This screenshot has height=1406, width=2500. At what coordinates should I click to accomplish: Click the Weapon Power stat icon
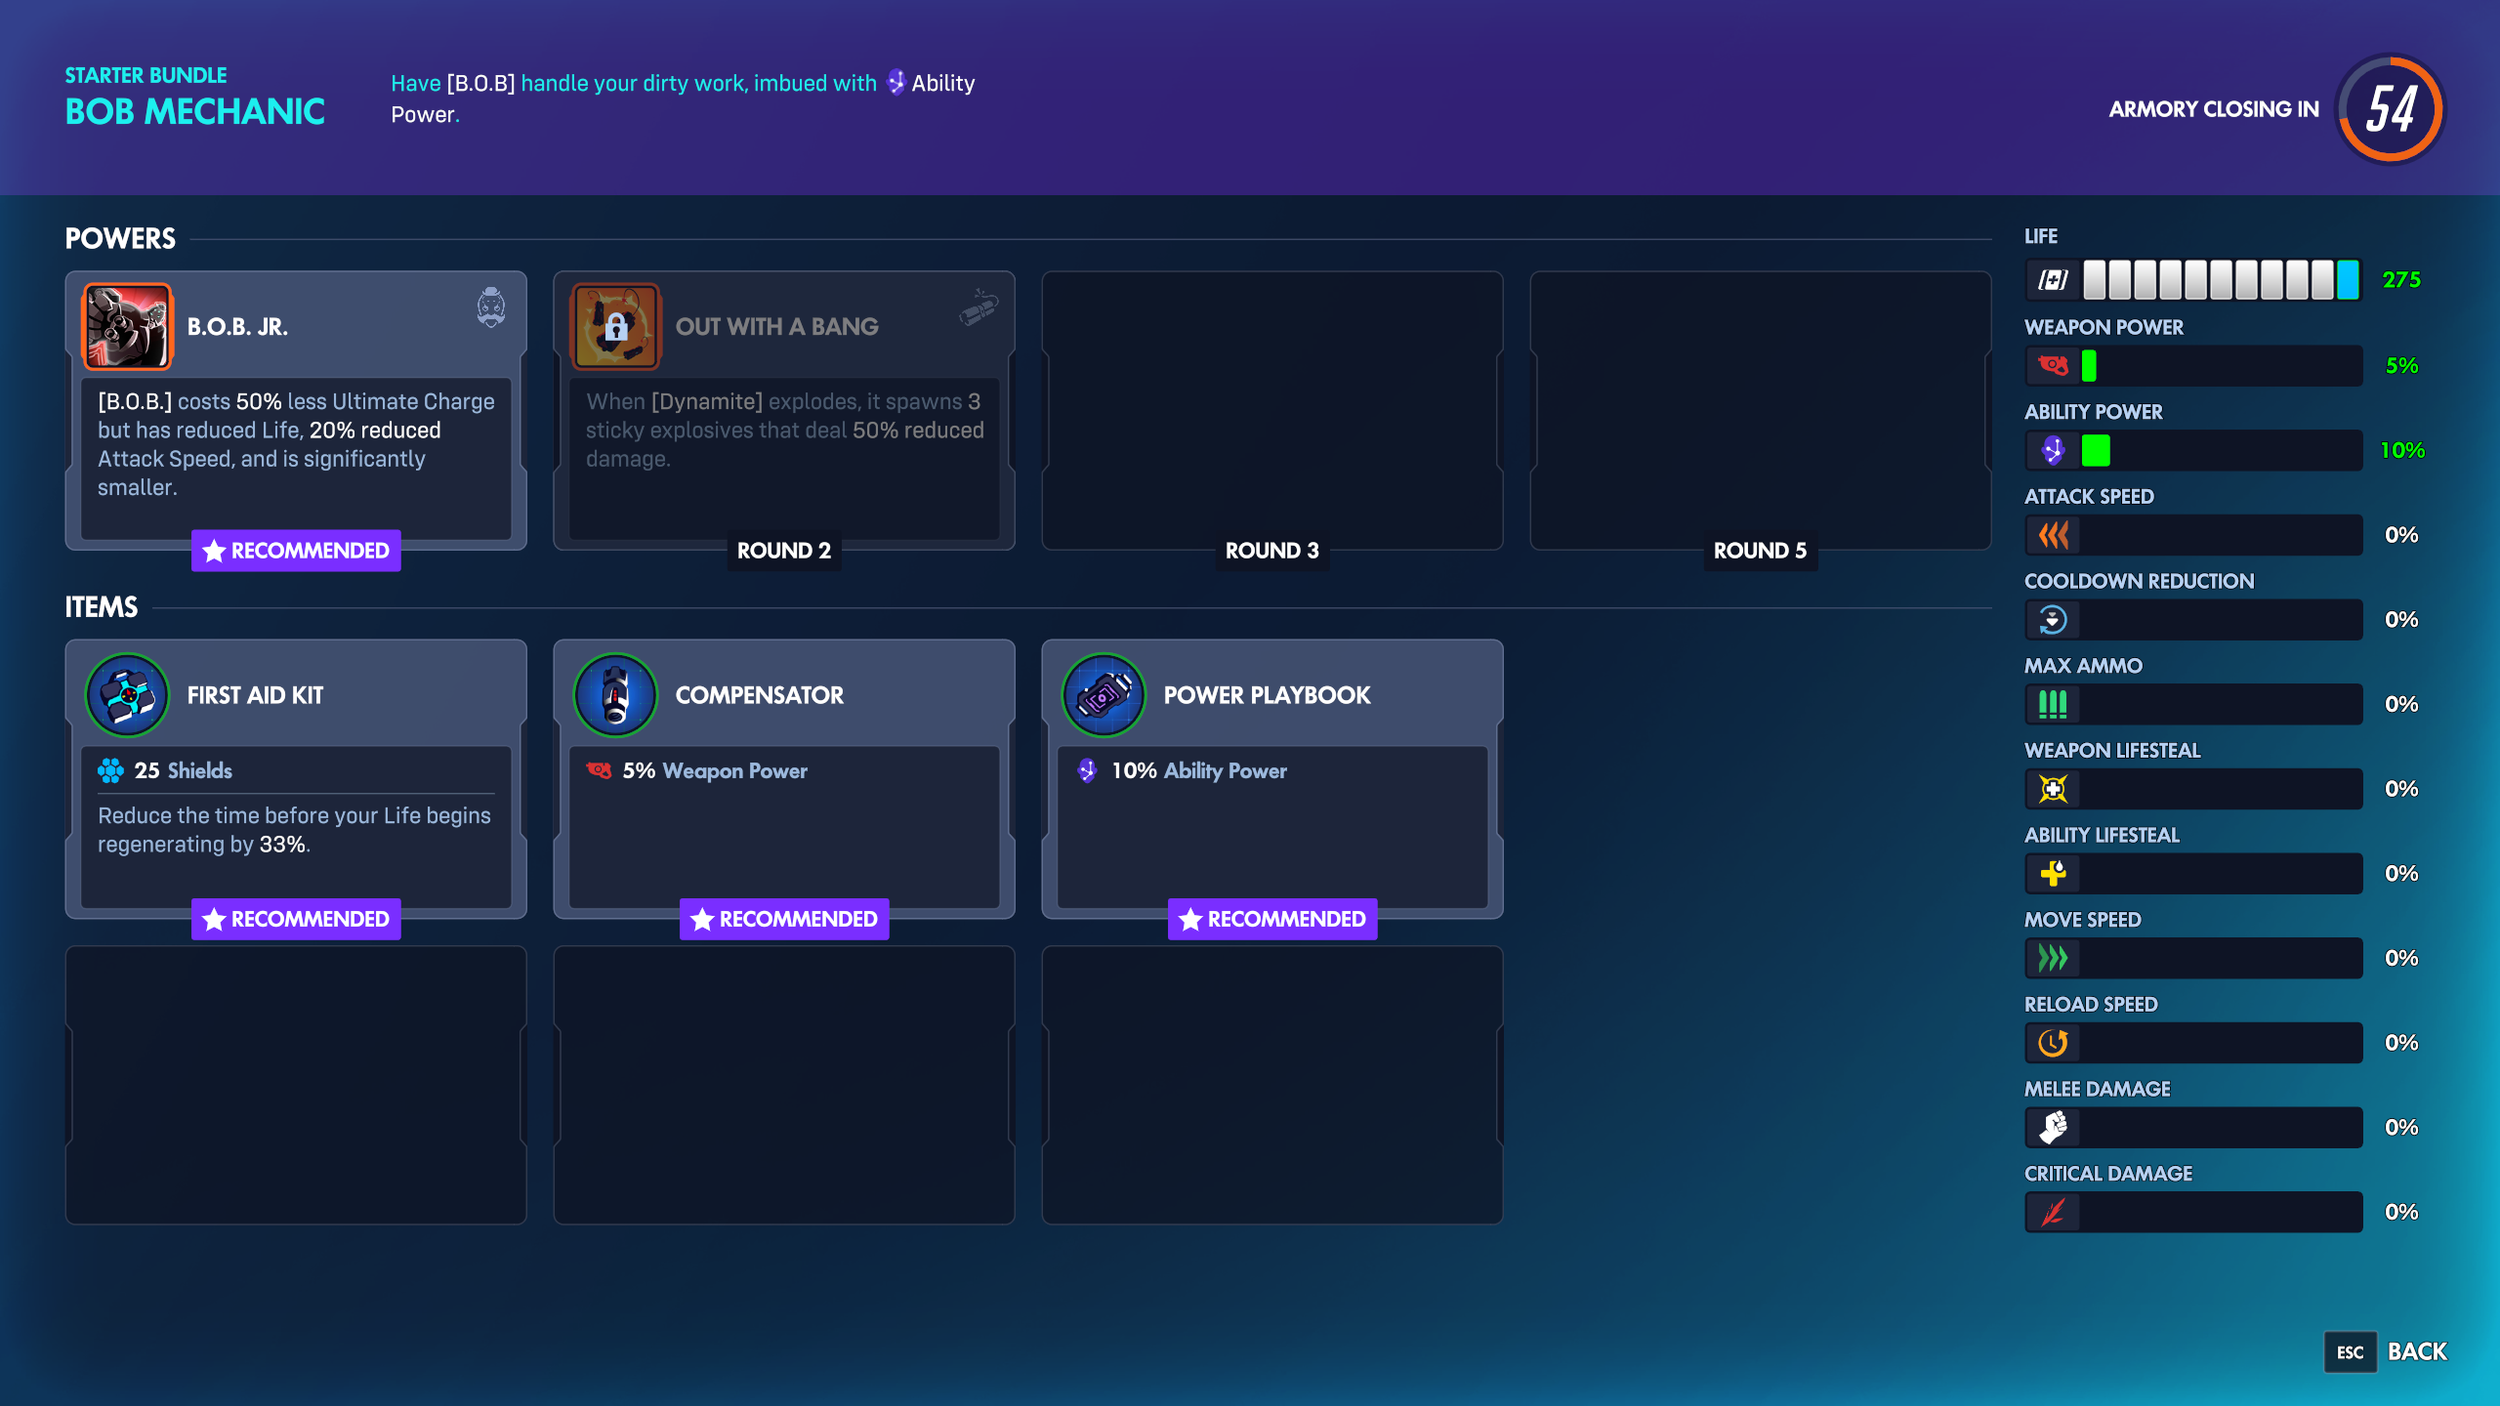coord(2052,366)
